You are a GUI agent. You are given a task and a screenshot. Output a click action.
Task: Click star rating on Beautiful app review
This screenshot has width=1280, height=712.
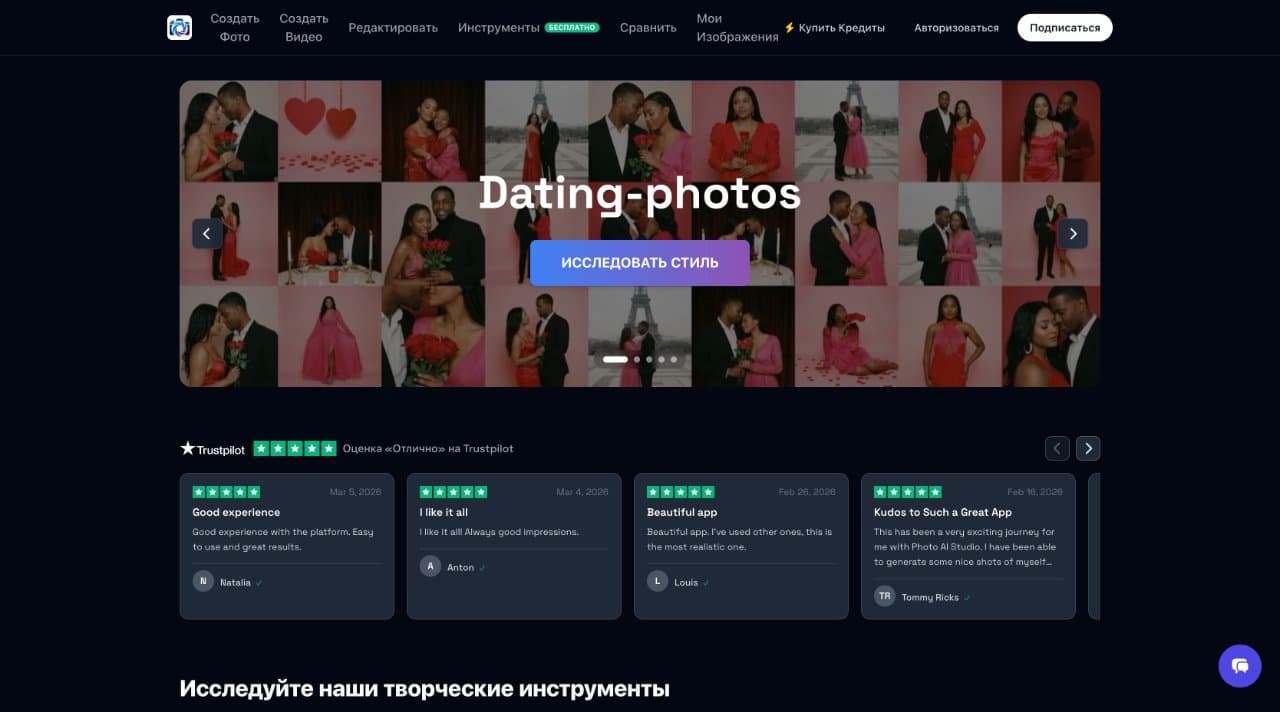pos(680,492)
